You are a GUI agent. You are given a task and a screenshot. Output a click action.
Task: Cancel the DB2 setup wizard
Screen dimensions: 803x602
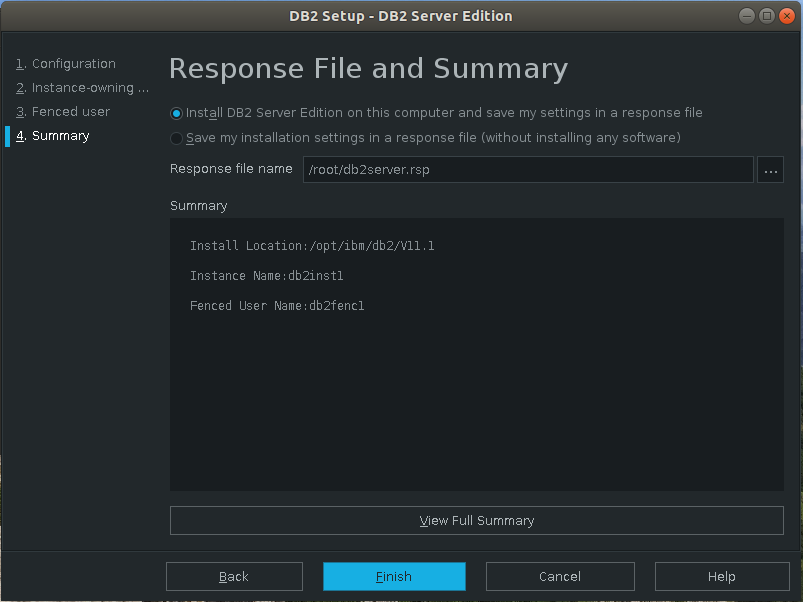[x=560, y=576]
